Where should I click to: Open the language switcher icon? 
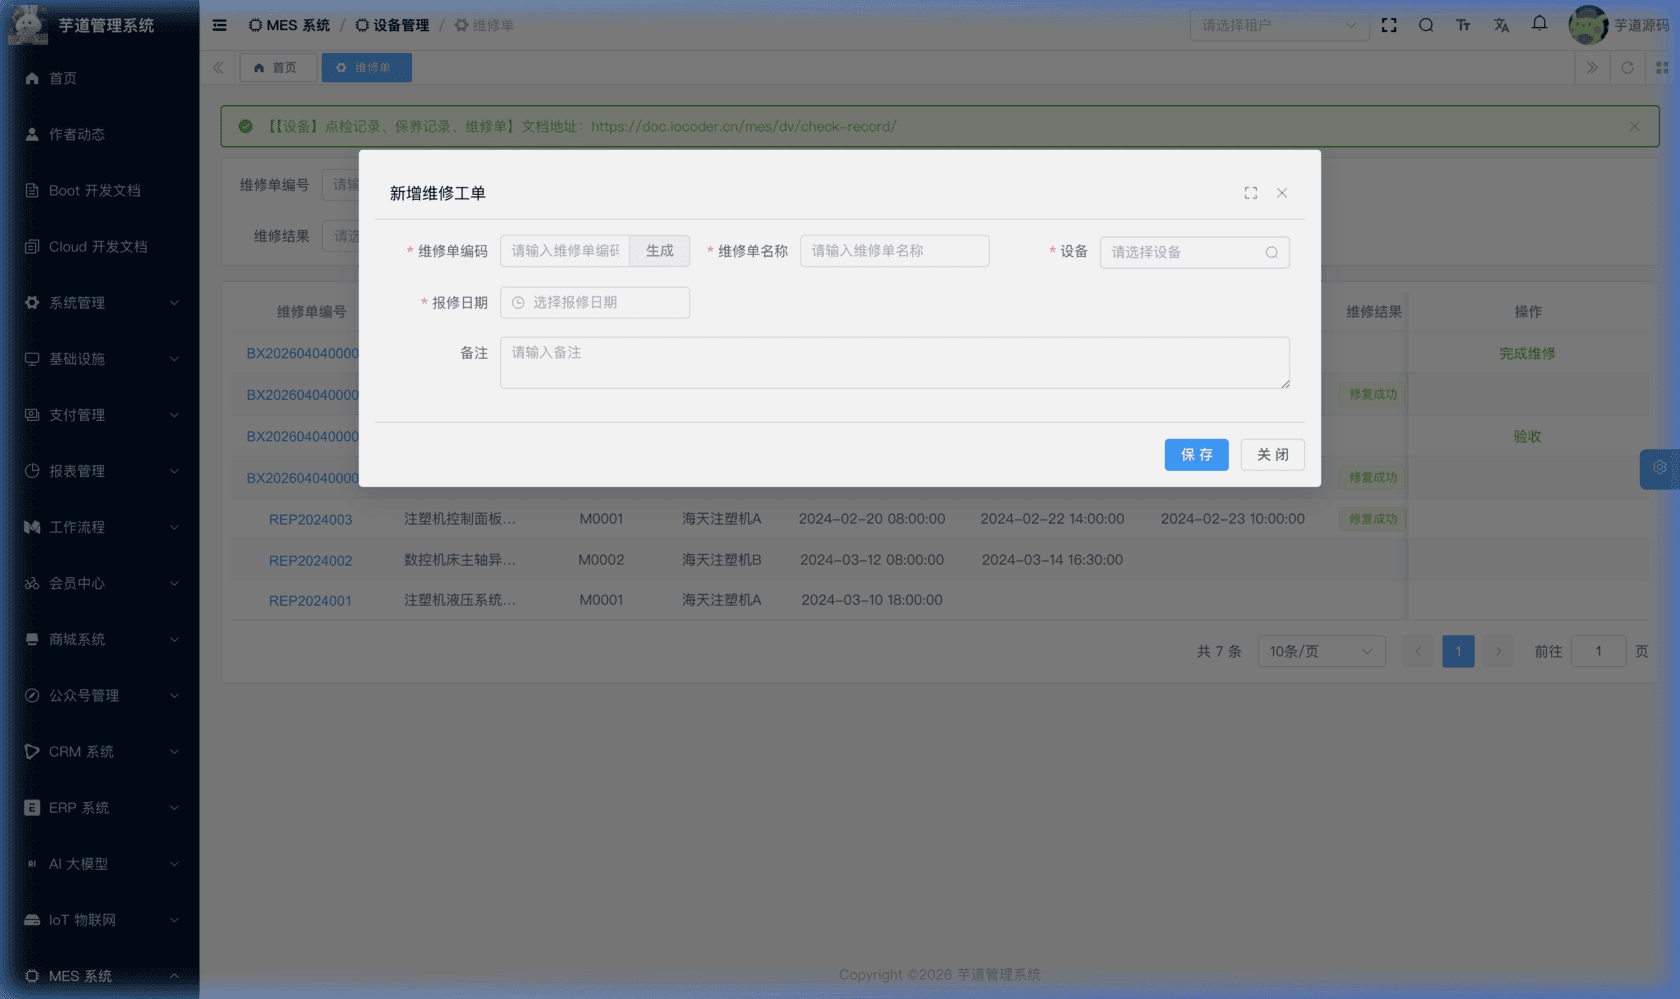(x=1501, y=25)
